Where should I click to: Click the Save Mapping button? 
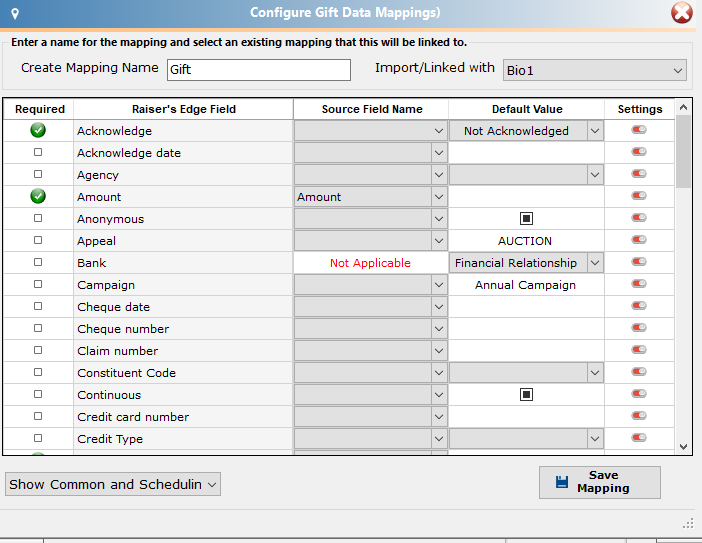click(x=600, y=482)
